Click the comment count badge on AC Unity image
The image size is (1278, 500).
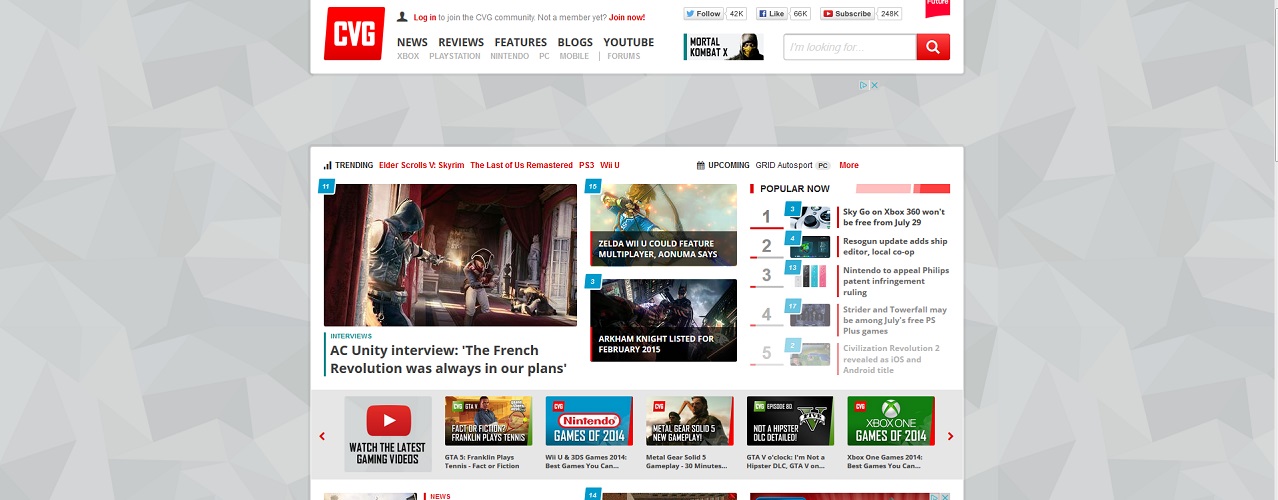click(x=326, y=186)
